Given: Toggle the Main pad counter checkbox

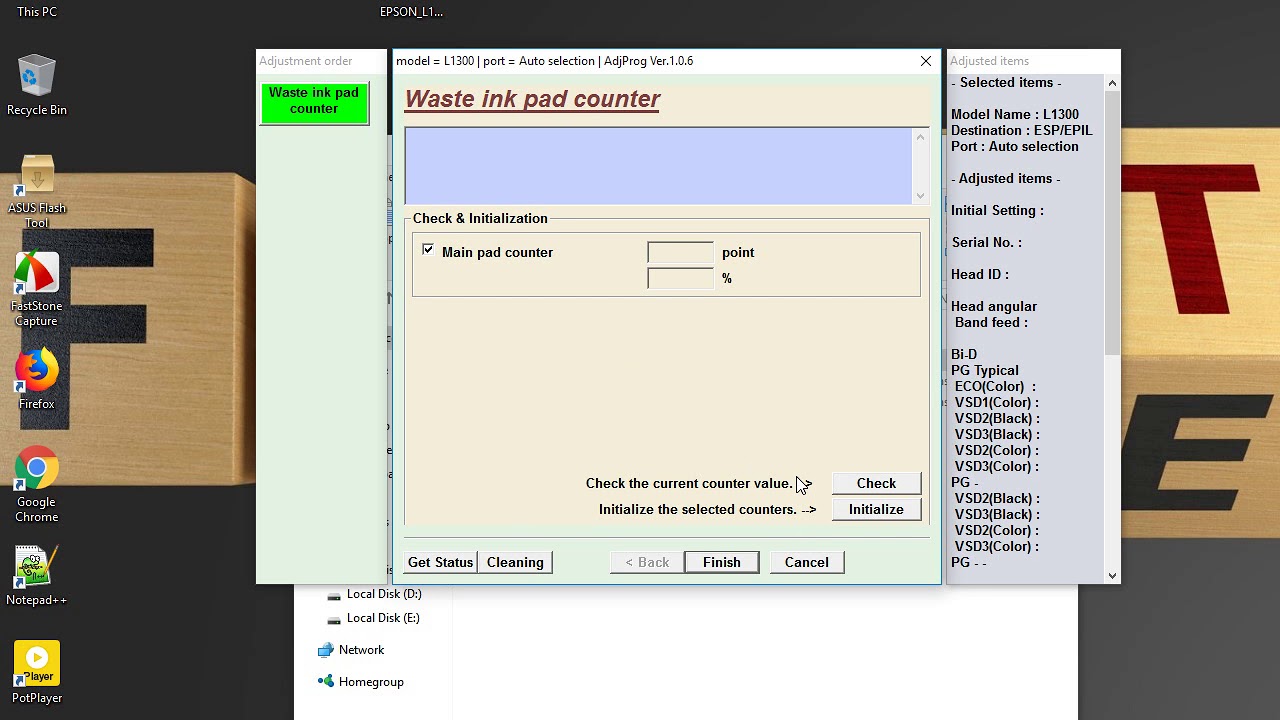Looking at the screenshot, I should pos(428,250).
